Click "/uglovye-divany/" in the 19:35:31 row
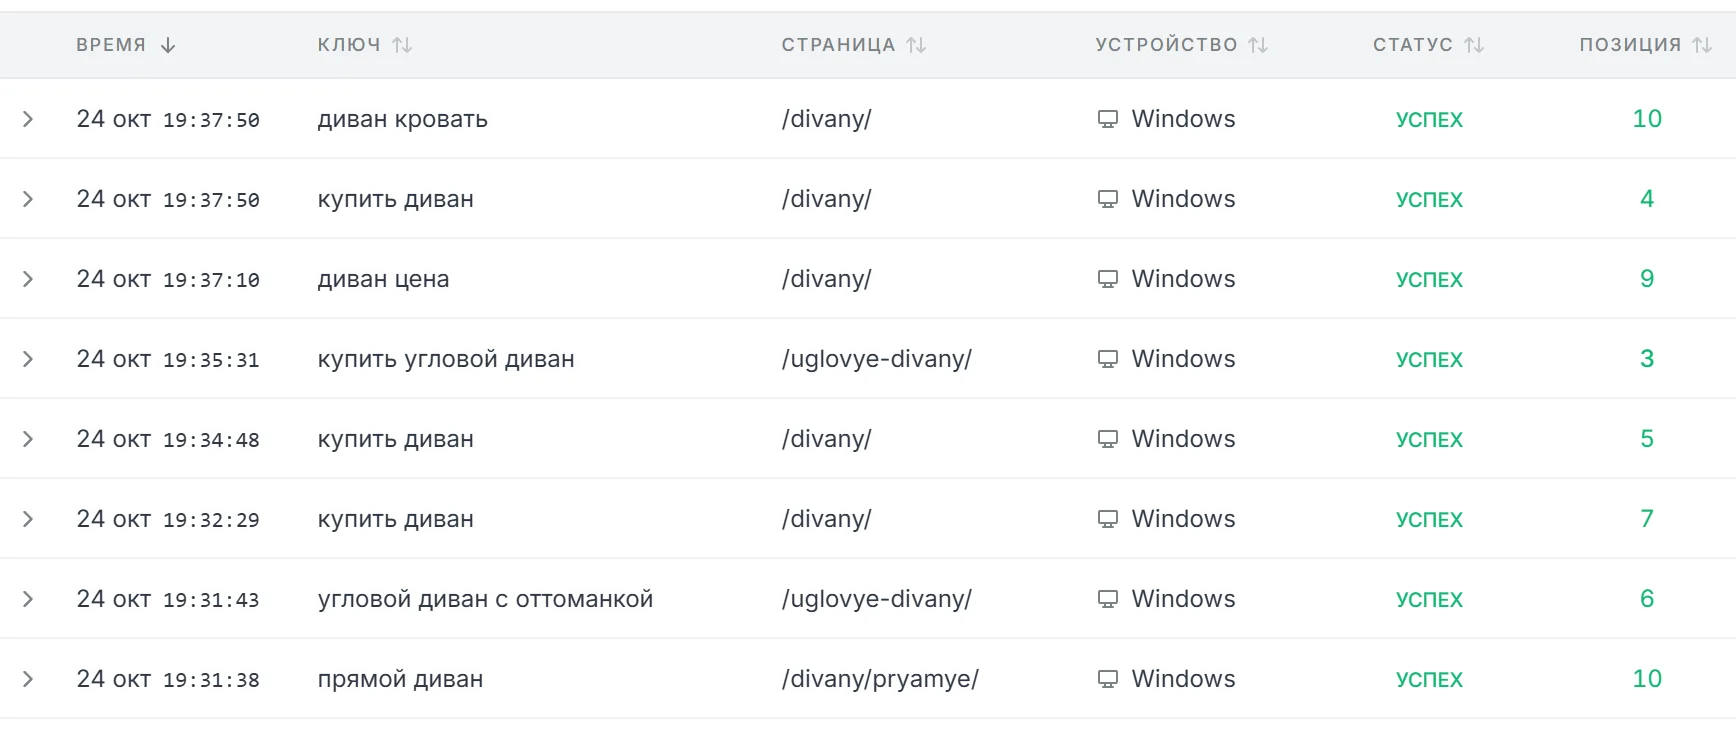The height and width of the screenshot is (744, 1736). pyautogui.click(x=877, y=359)
